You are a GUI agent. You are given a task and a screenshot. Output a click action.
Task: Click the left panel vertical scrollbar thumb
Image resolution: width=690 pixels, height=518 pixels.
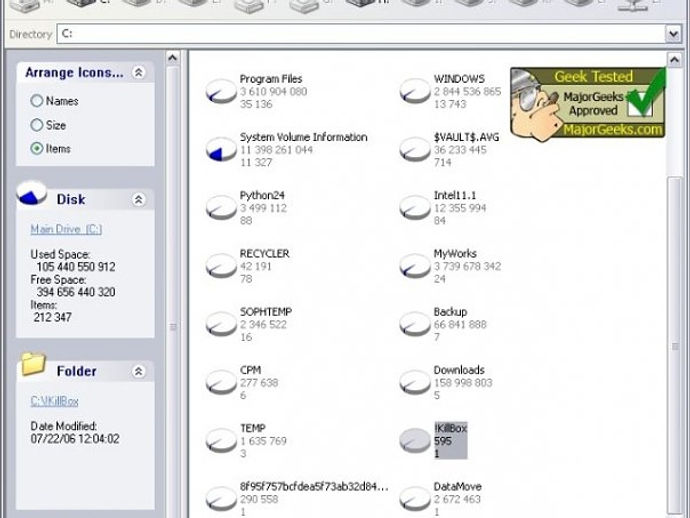pyautogui.click(x=173, y=327)
